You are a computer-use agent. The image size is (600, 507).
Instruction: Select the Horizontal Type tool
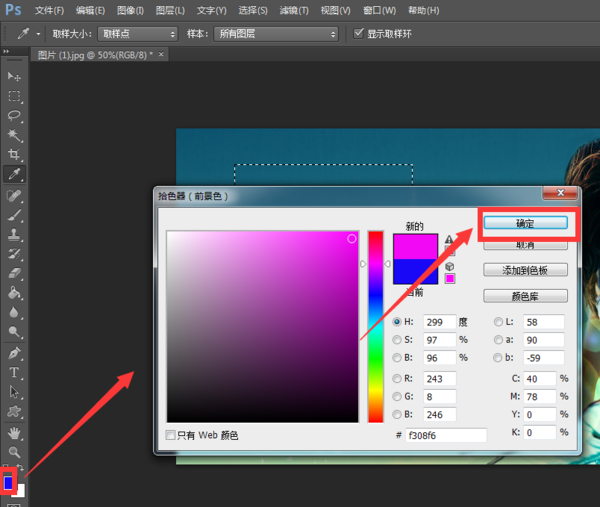point(14,372)
